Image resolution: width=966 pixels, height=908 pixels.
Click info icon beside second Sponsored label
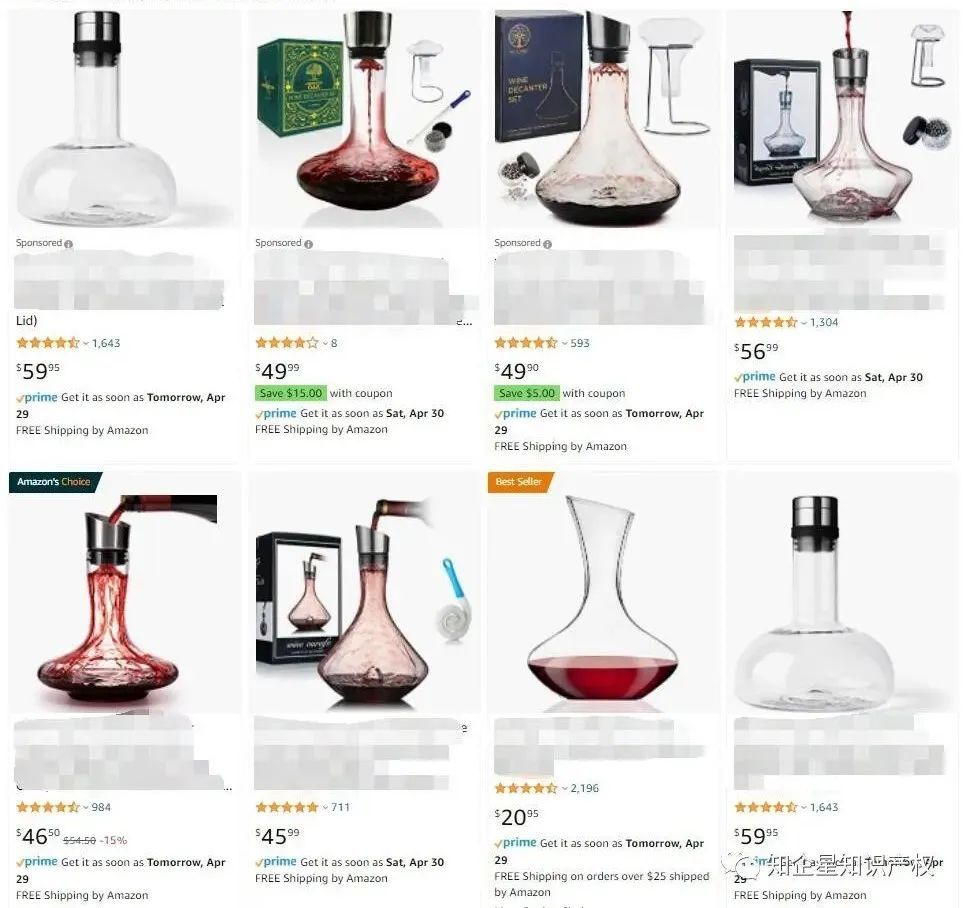coord(308,244)
